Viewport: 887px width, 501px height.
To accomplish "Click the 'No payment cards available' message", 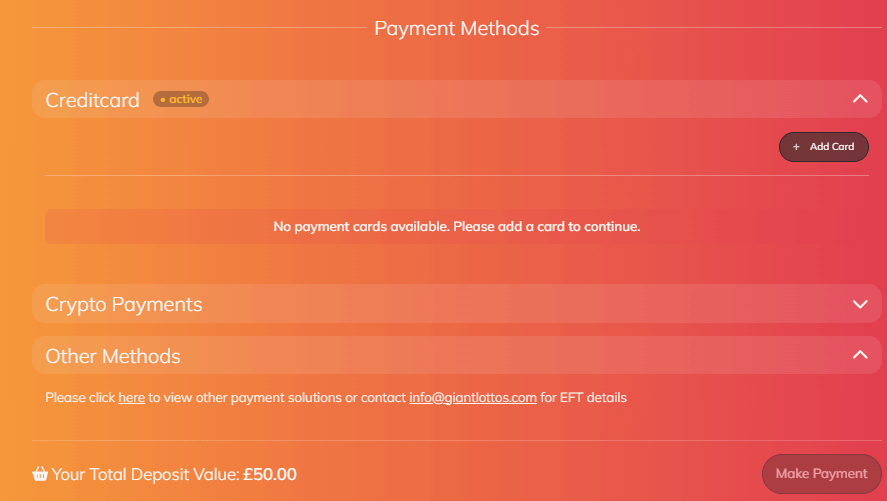I will [x=456, y=227].
